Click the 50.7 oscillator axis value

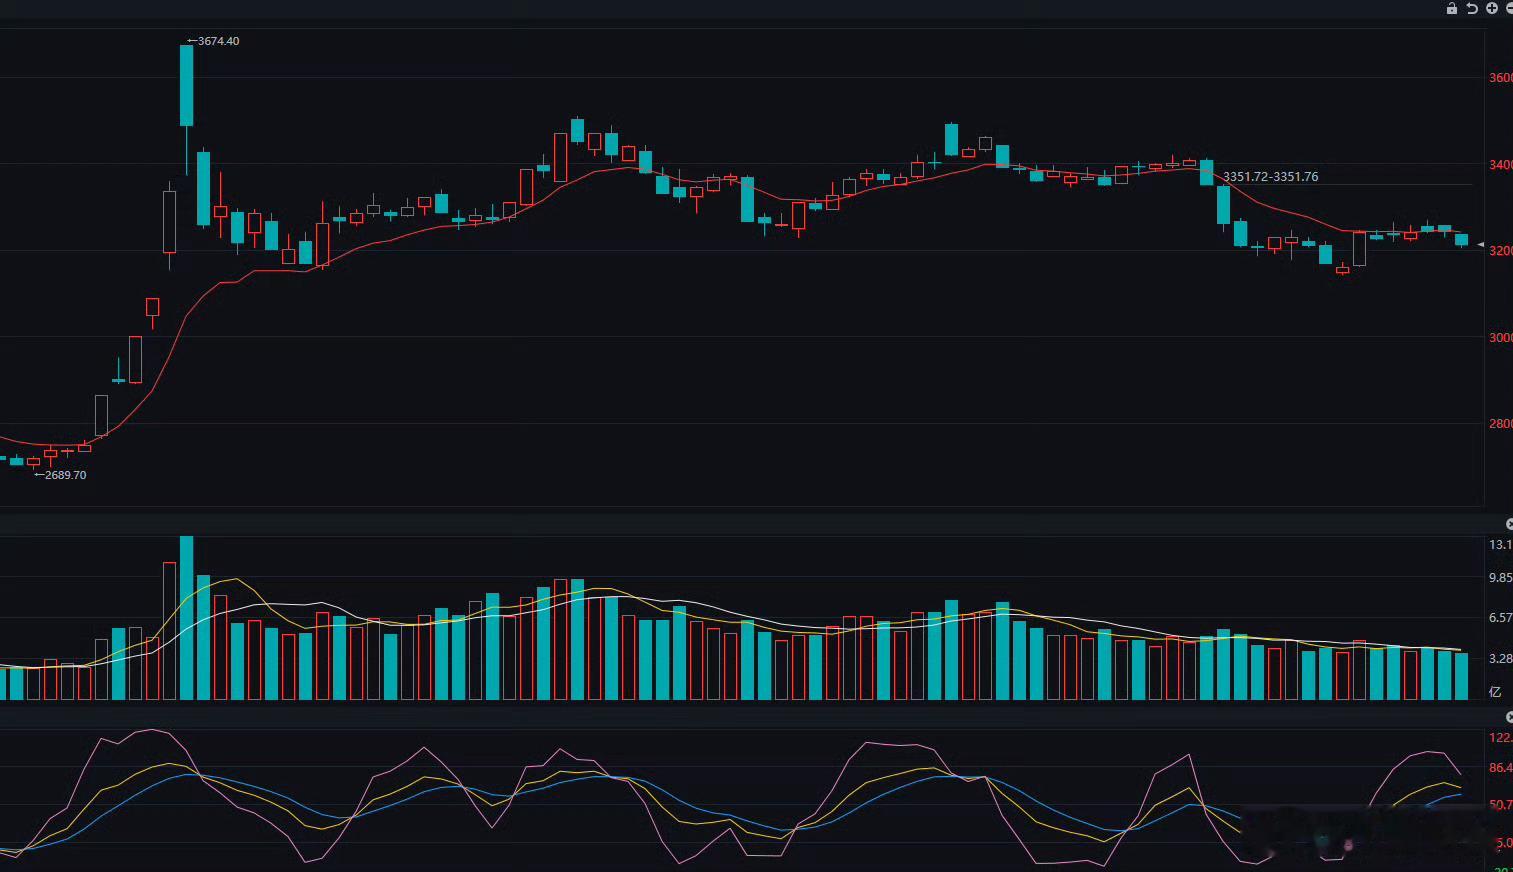click(1500, 804)
